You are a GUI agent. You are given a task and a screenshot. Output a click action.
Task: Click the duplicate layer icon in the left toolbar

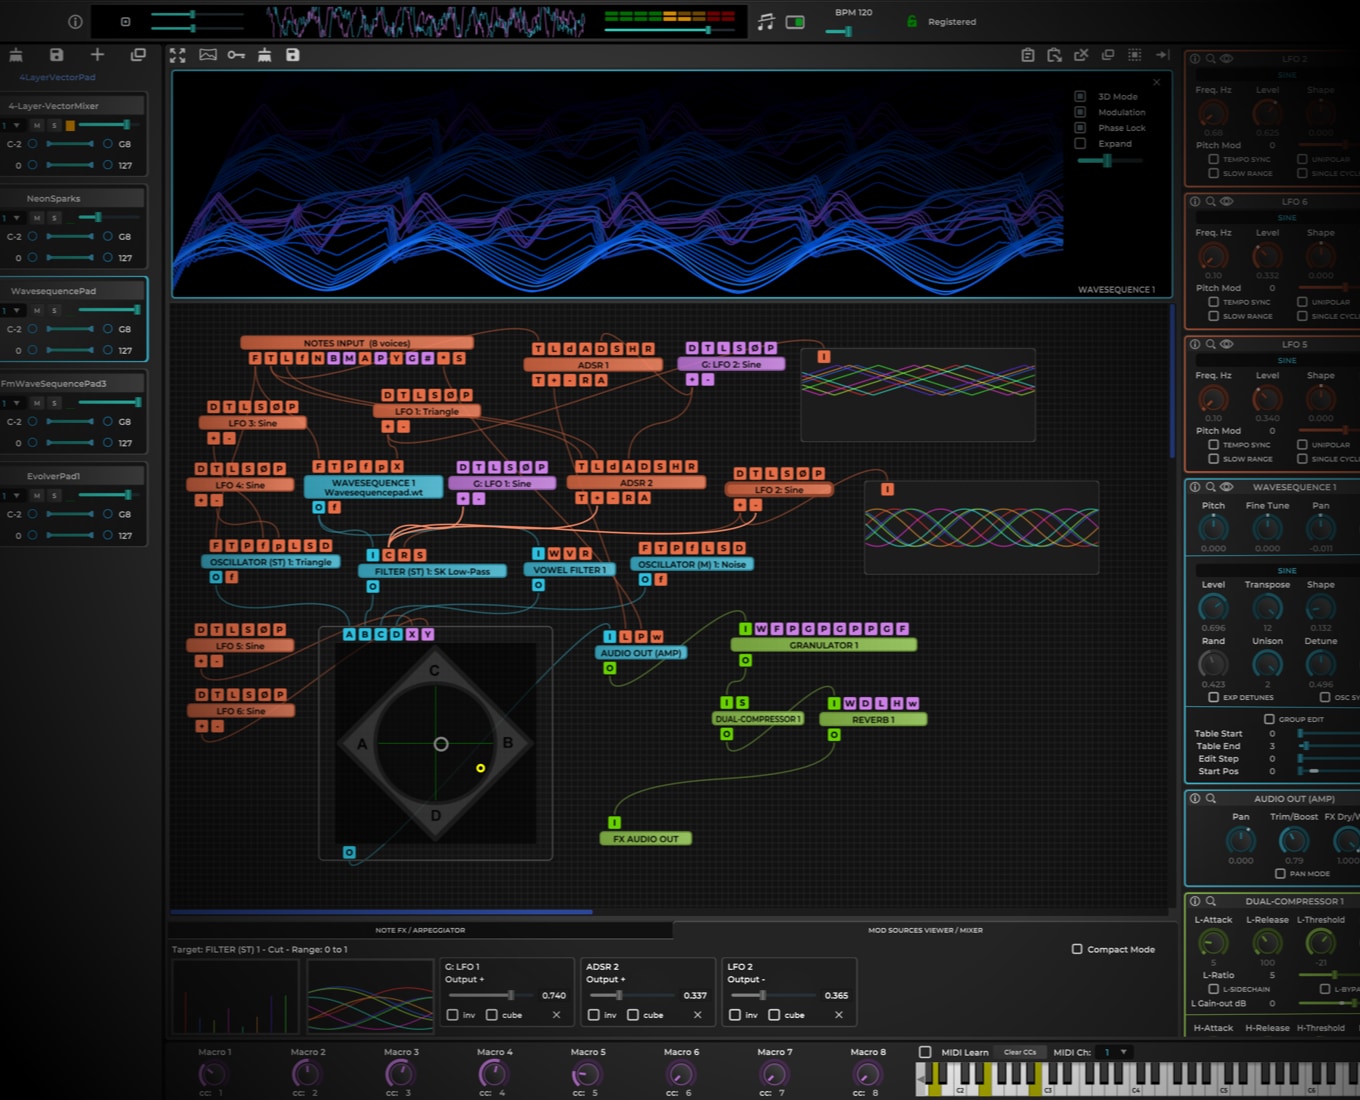coord(138,55)
